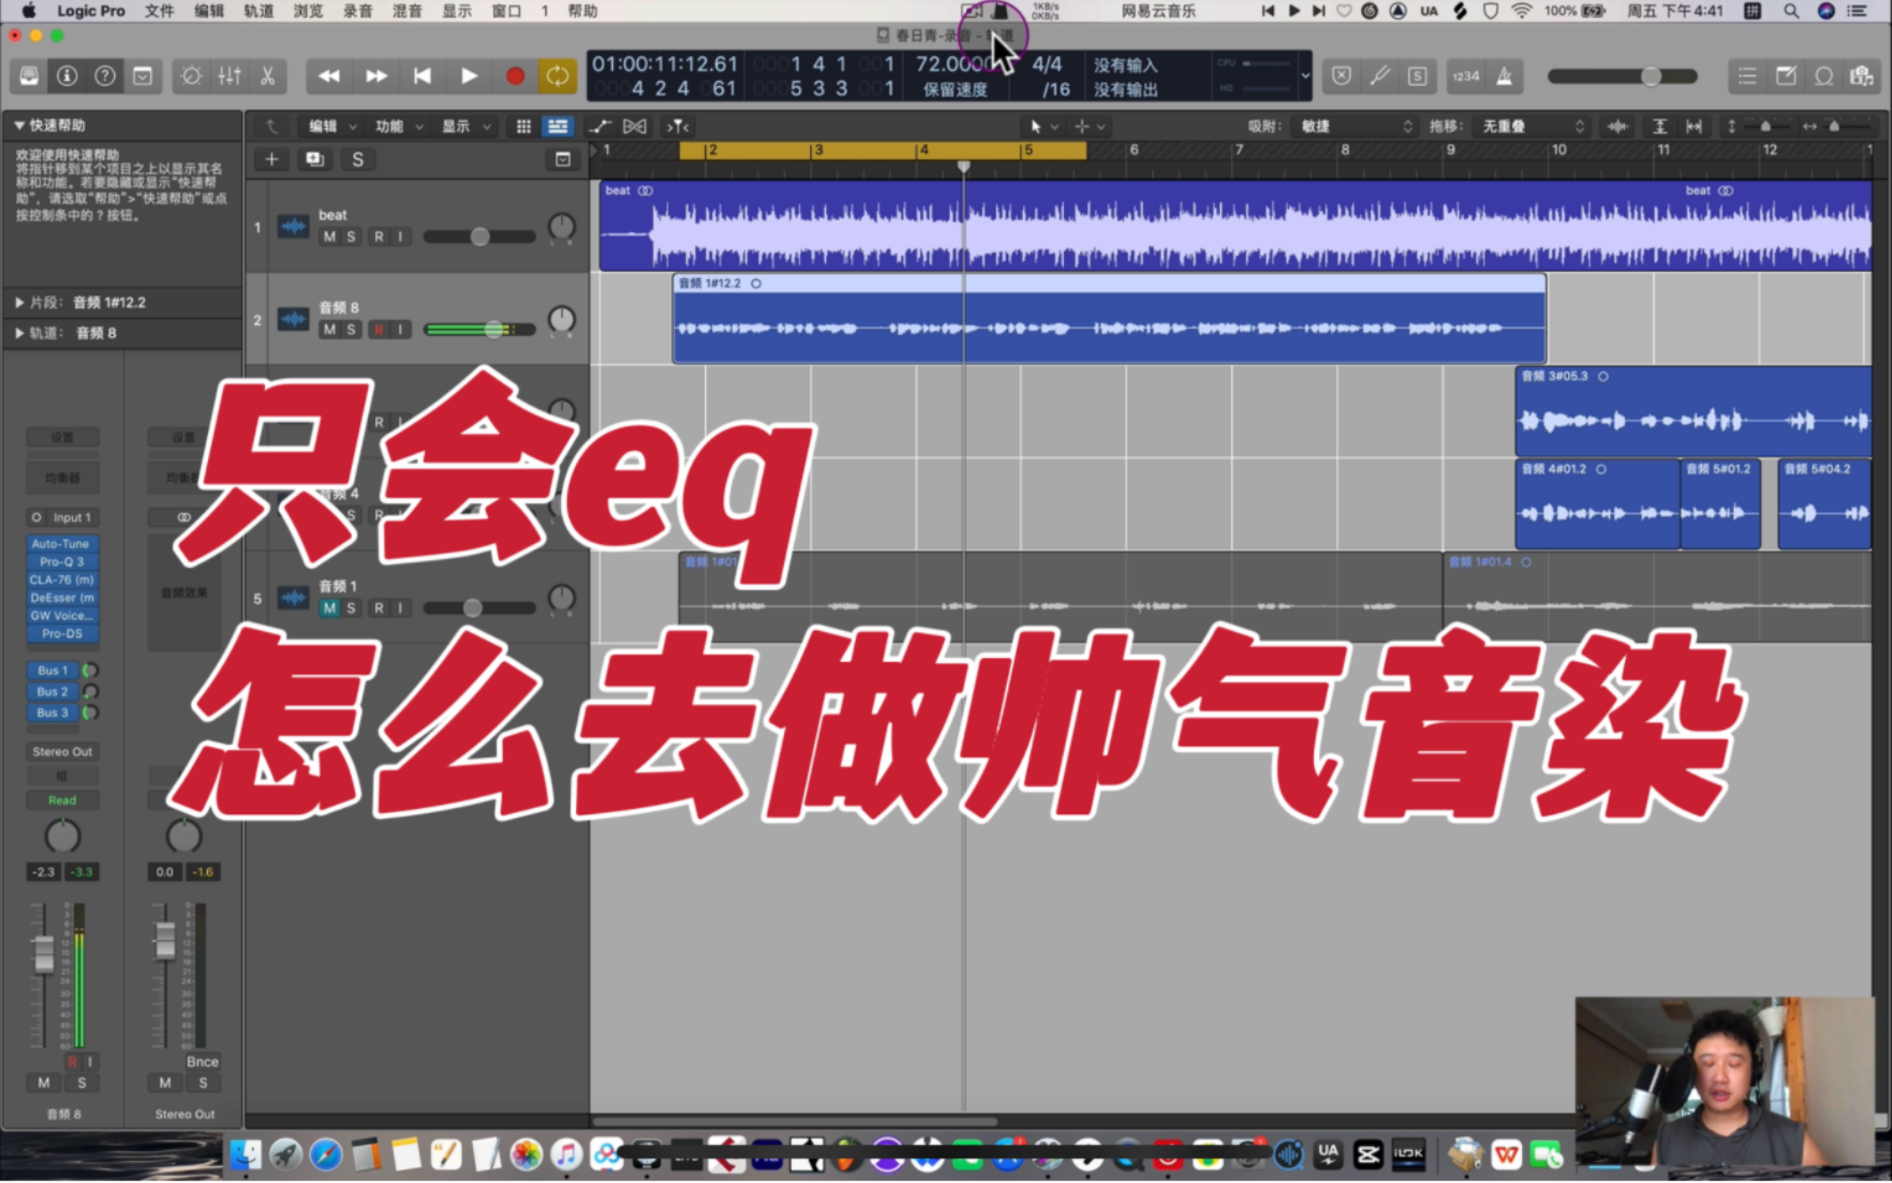
Task: Click the Read automation mode button
Action: 62,800
